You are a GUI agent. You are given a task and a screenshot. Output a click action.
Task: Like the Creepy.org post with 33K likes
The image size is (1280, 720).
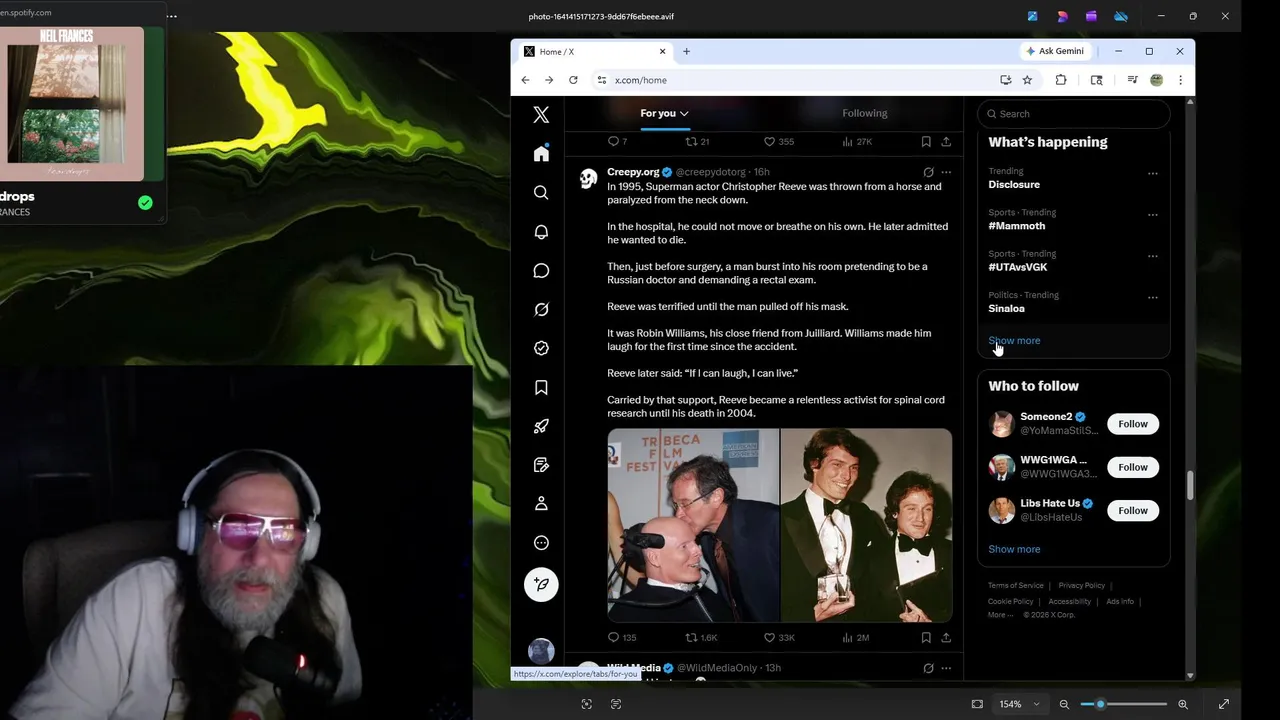(x=779, y=637)
